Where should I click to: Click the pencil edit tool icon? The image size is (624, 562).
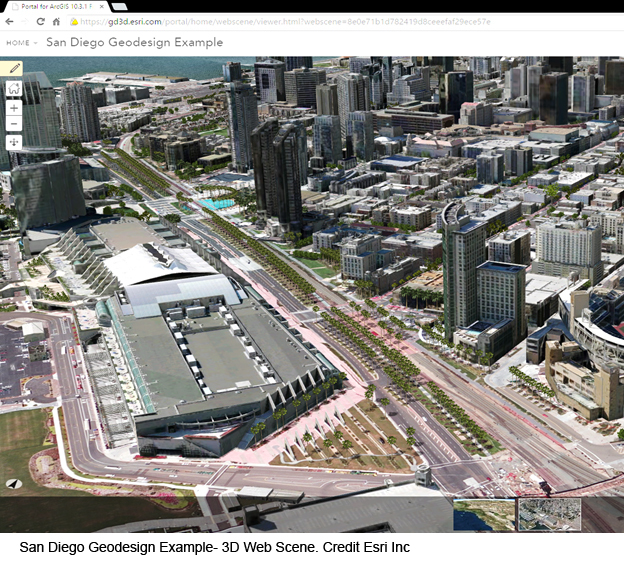click(x=13, y=69)
